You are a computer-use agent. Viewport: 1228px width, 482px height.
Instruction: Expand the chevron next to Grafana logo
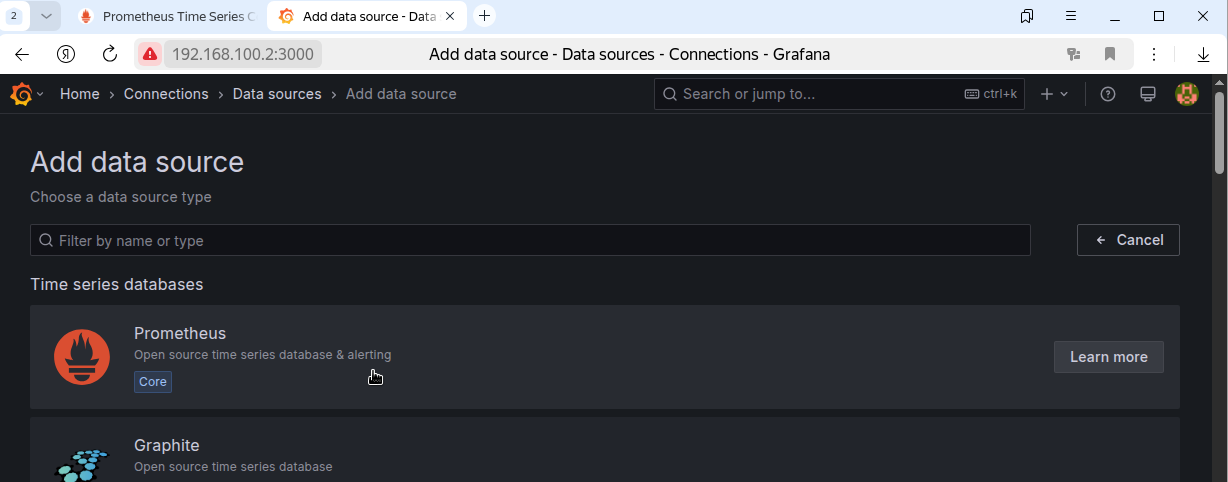click(40, 94)
